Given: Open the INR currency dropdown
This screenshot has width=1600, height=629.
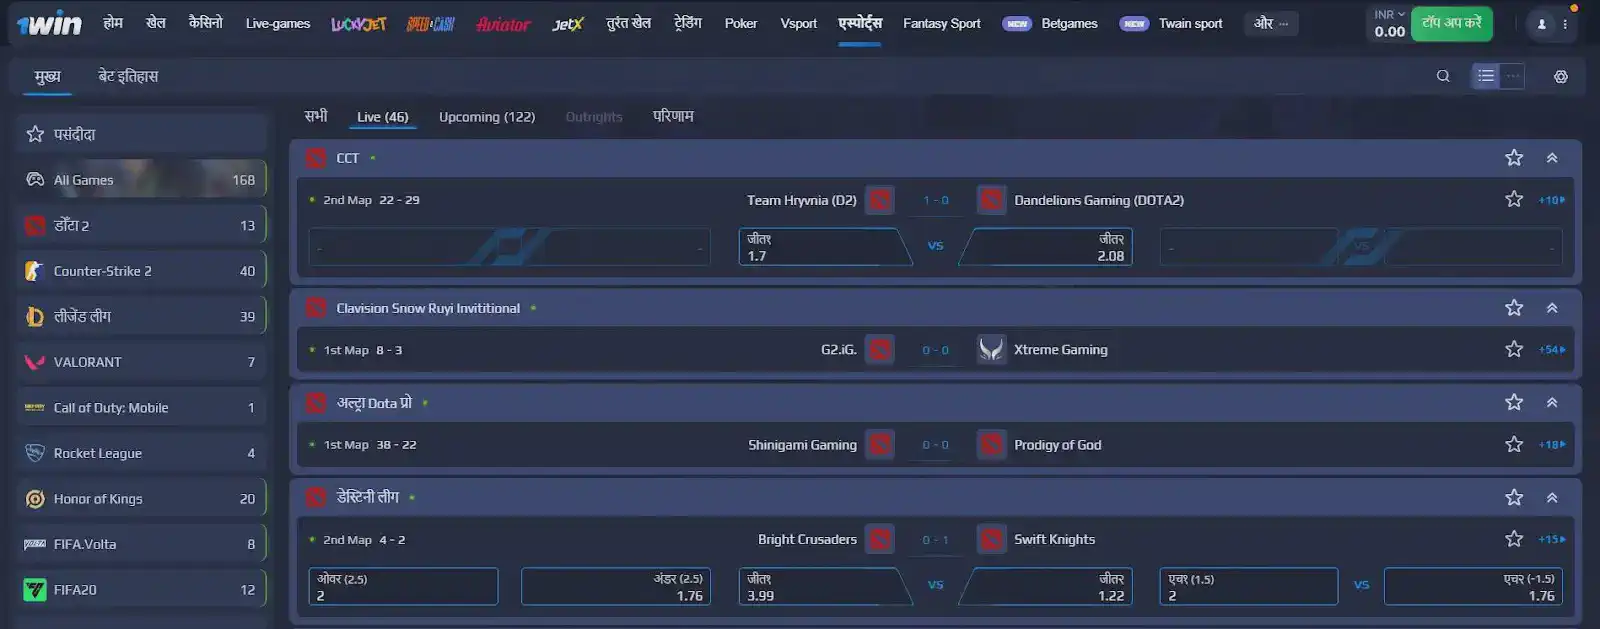Looking at the screenshot, I should pyautogui.click(x=1389, y=15).
